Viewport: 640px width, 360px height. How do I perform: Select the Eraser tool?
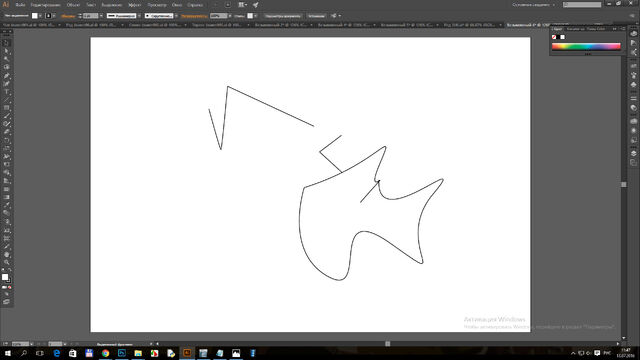[7, 132]
